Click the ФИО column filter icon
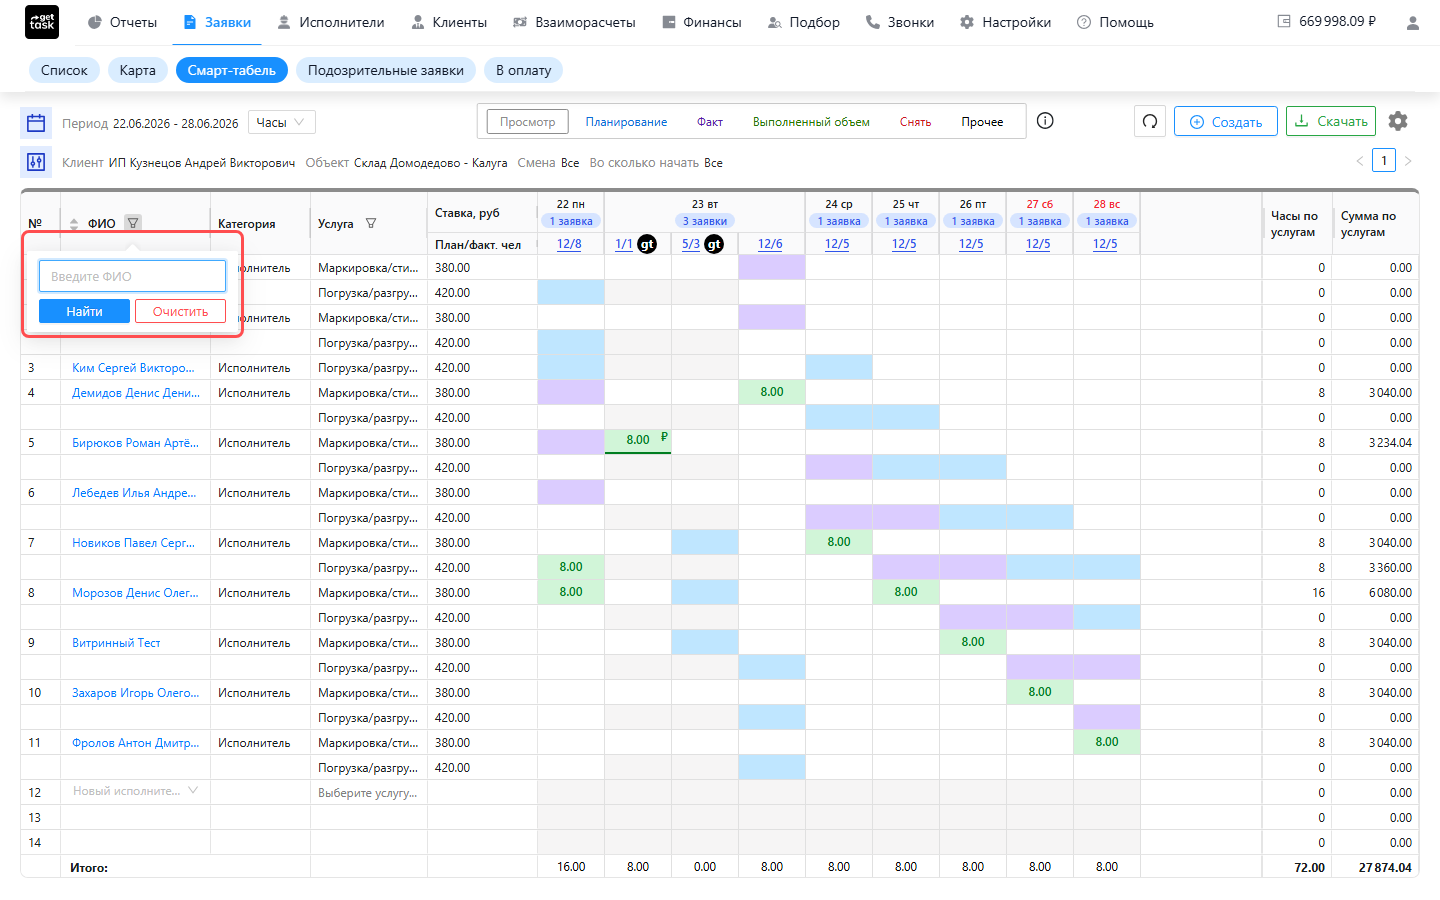 pos(133,223)
